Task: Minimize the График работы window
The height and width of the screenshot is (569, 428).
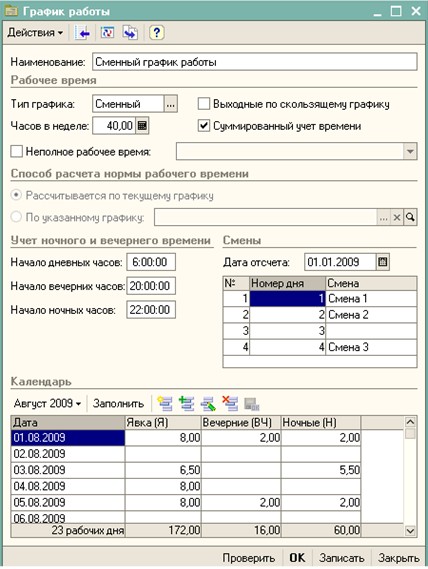Action: (378, 13)
